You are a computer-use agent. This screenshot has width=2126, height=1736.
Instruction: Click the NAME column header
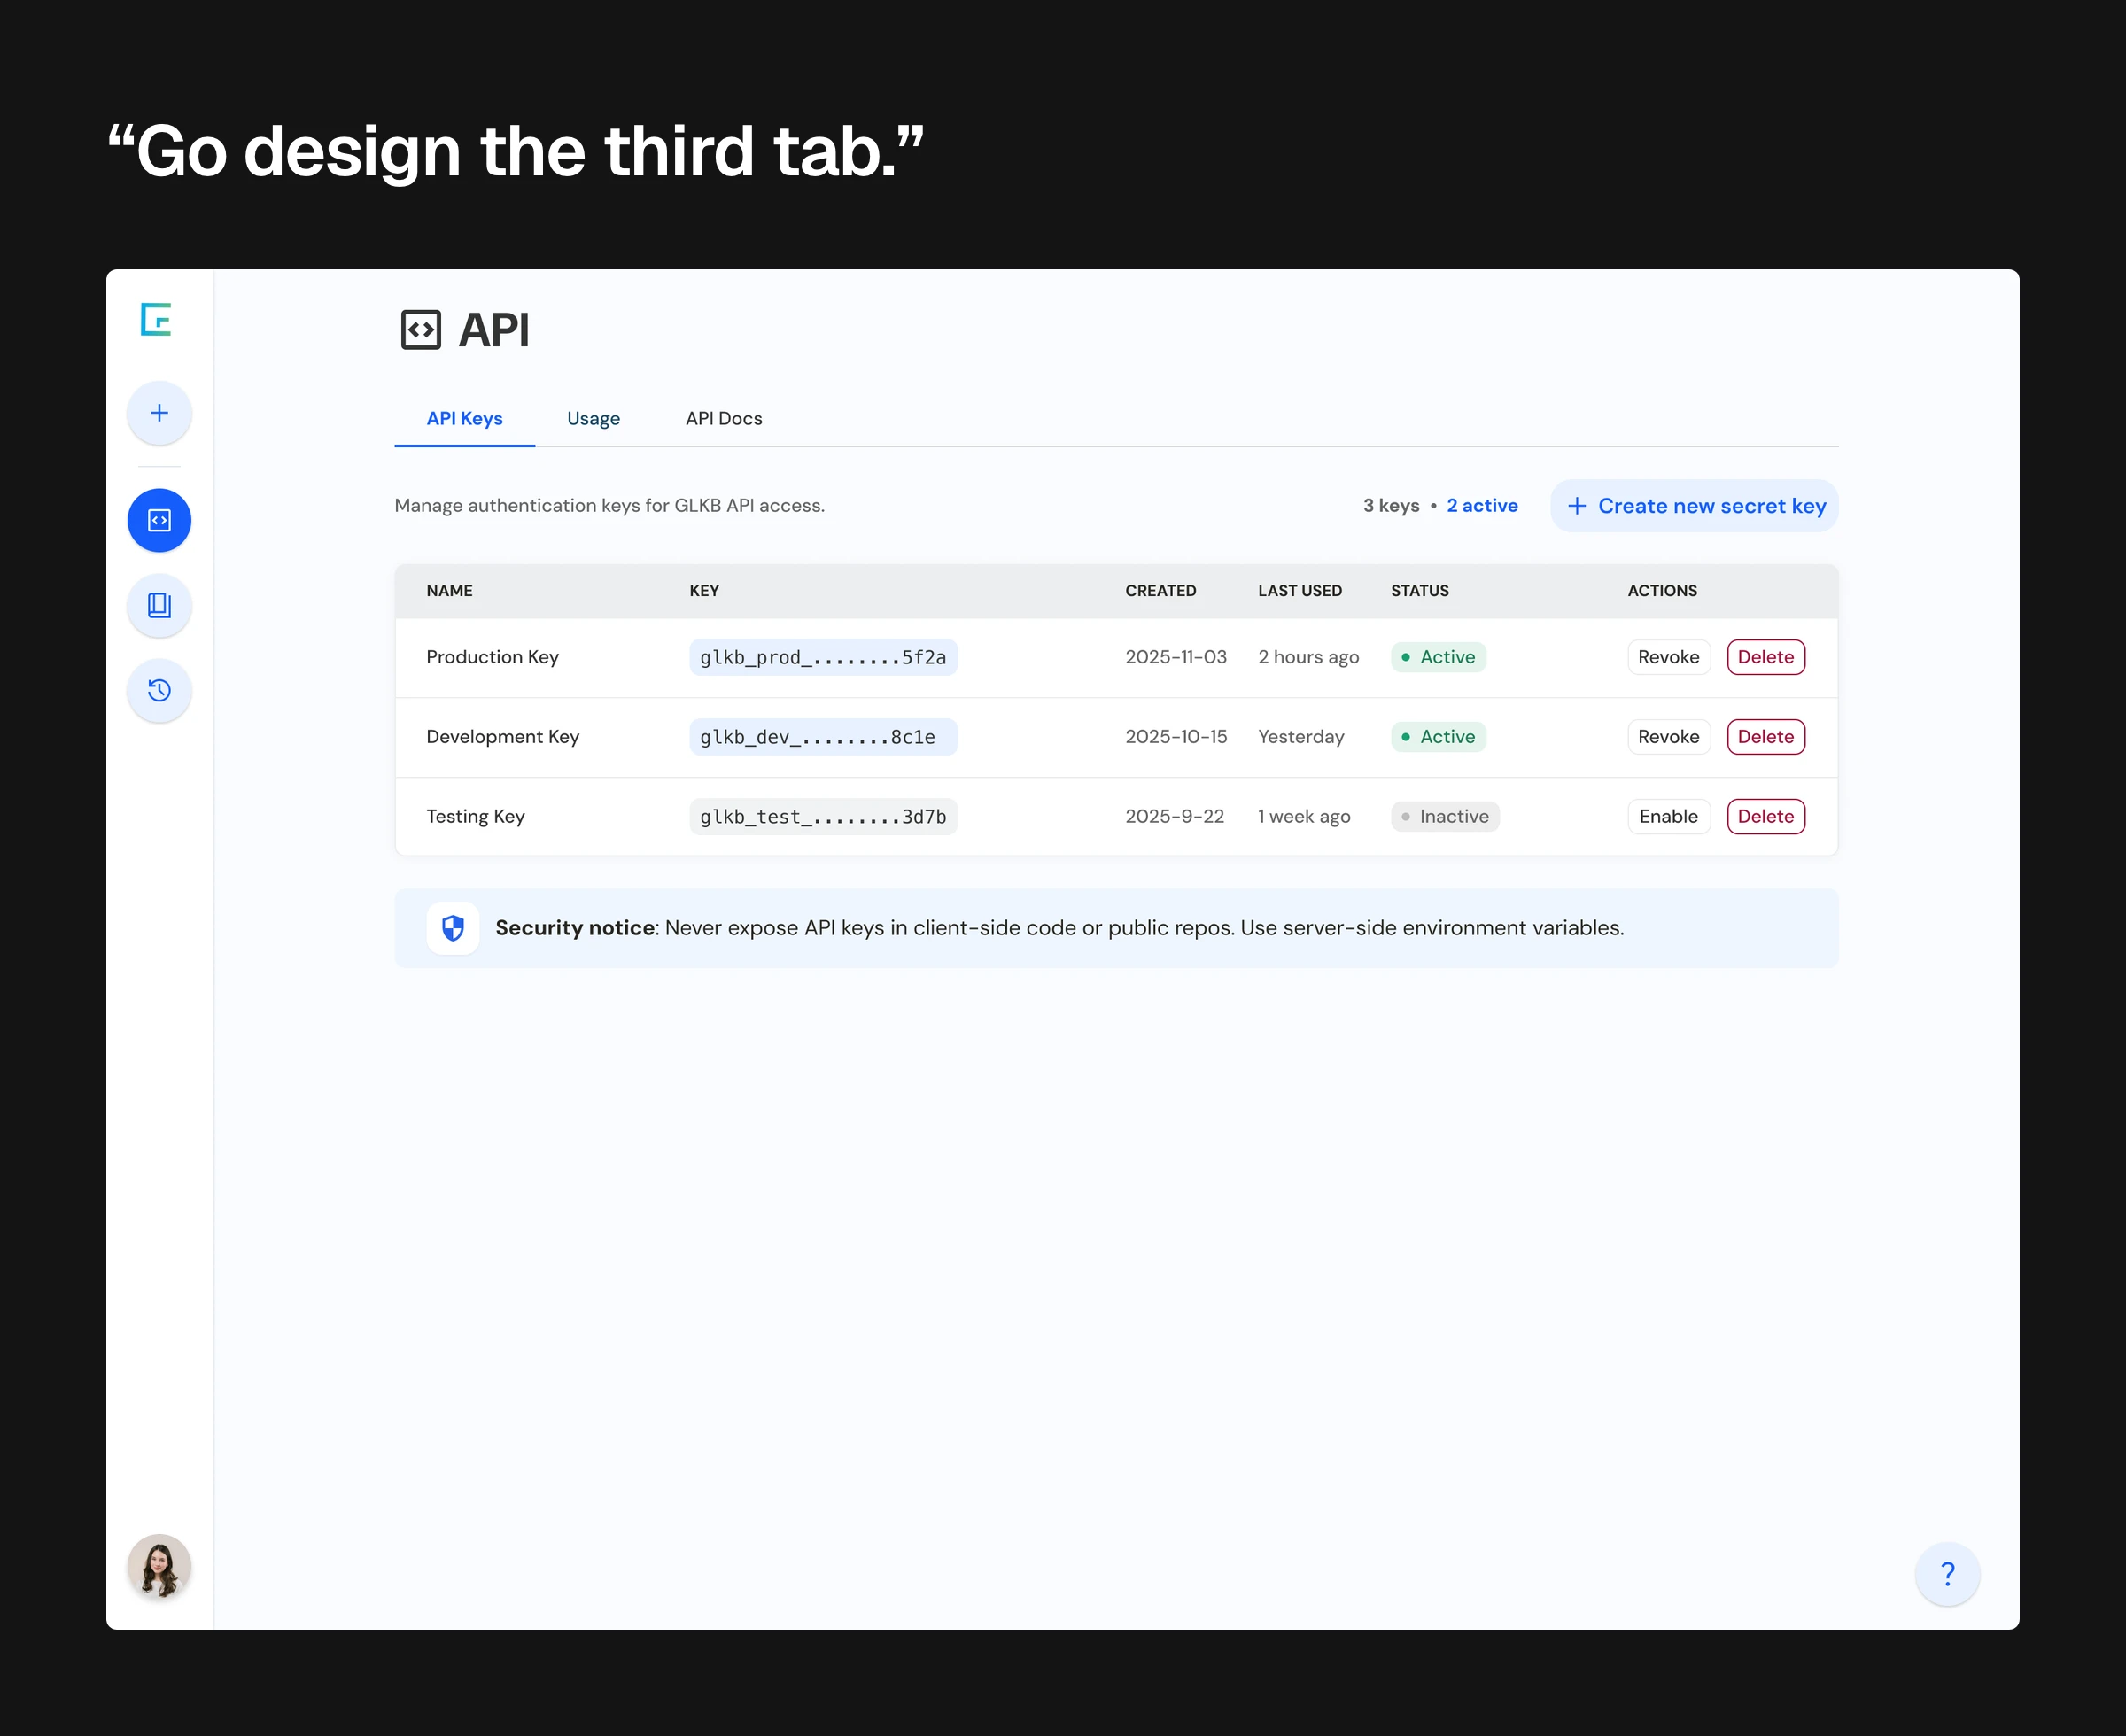coord(450,591)
